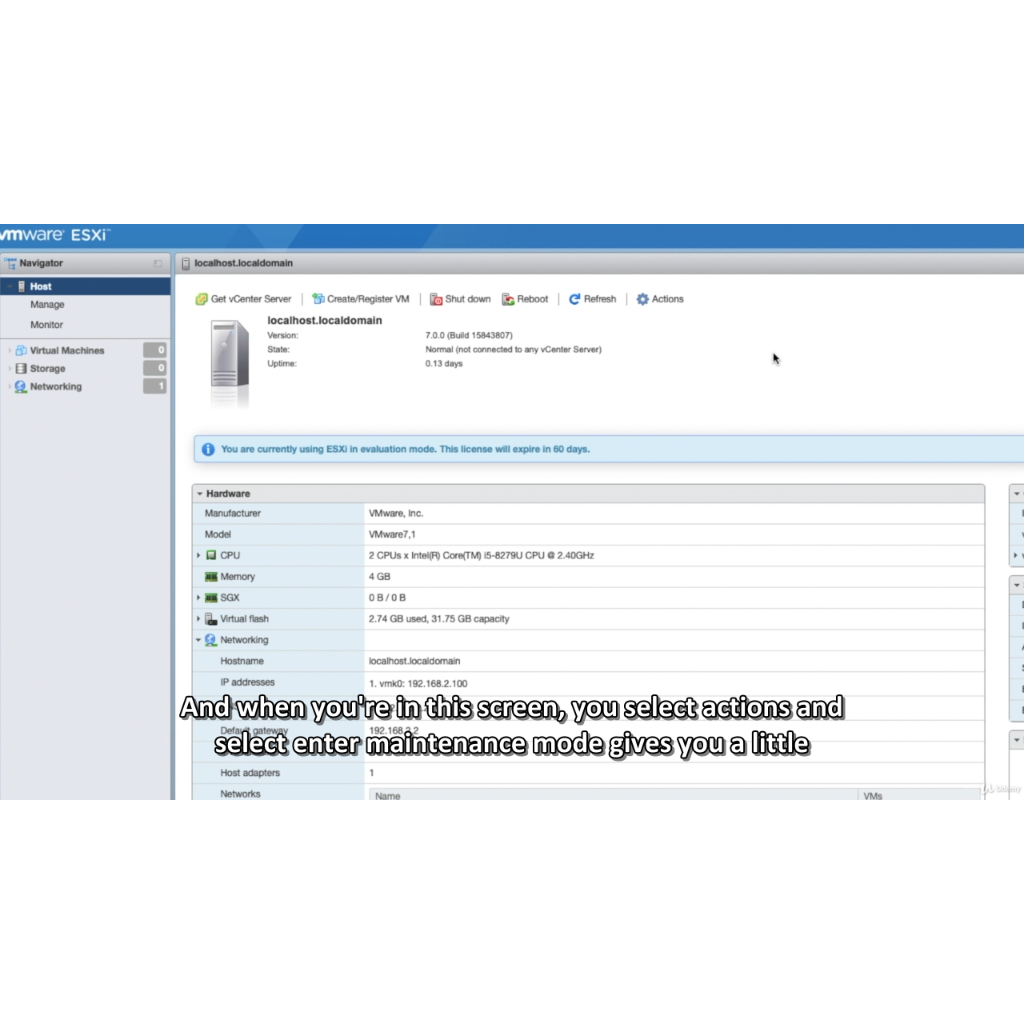Open the Actions menu
This screenshot has height=1024, width=1024.
(660, 299)
